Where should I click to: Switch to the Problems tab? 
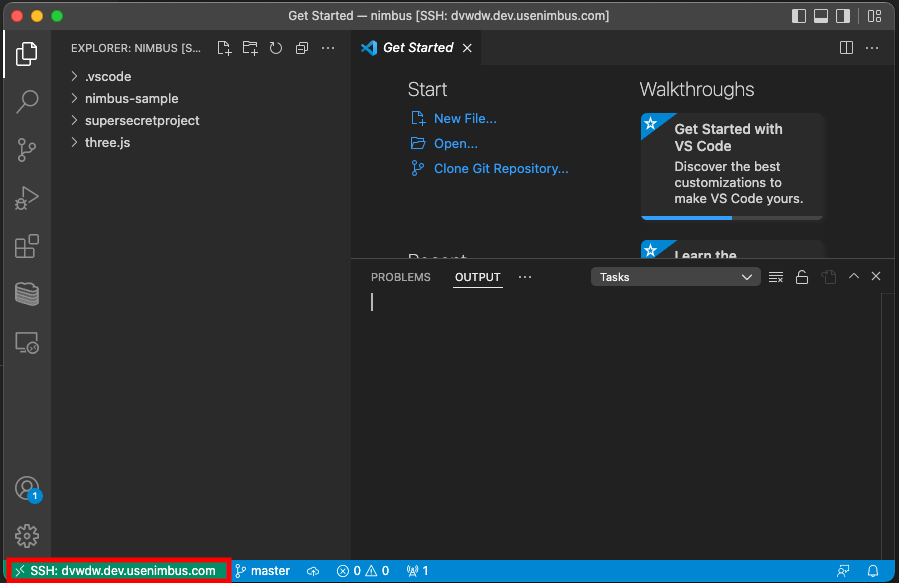(x=401, y=277)
